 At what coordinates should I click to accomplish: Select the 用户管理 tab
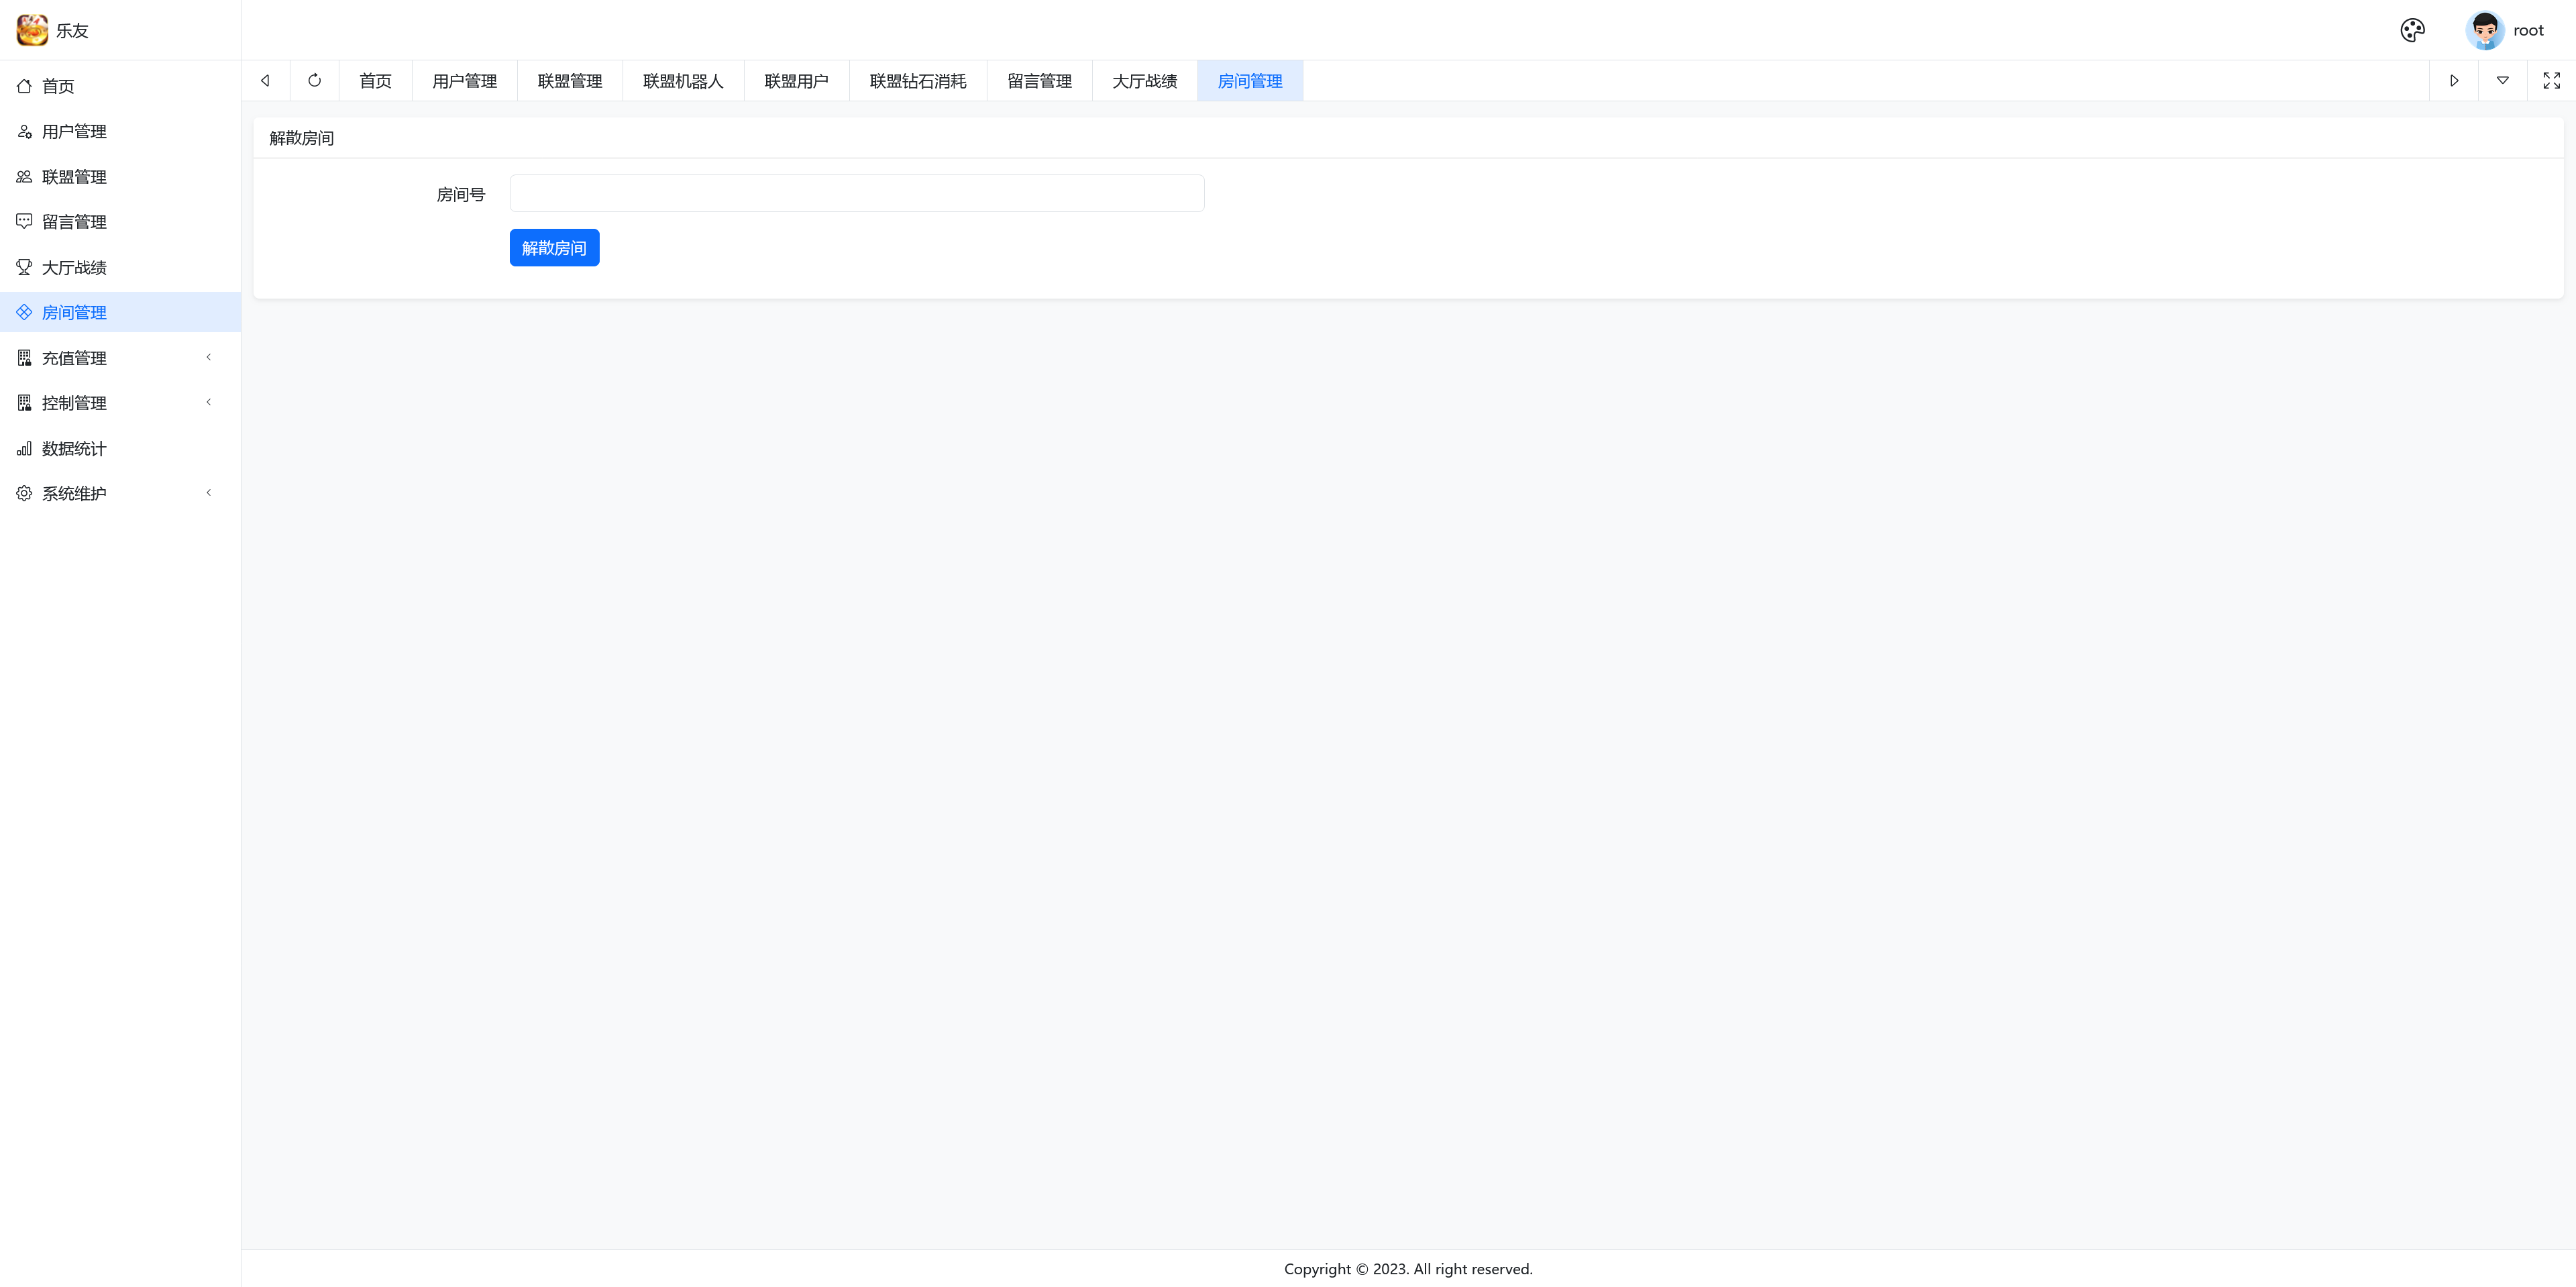464,81
